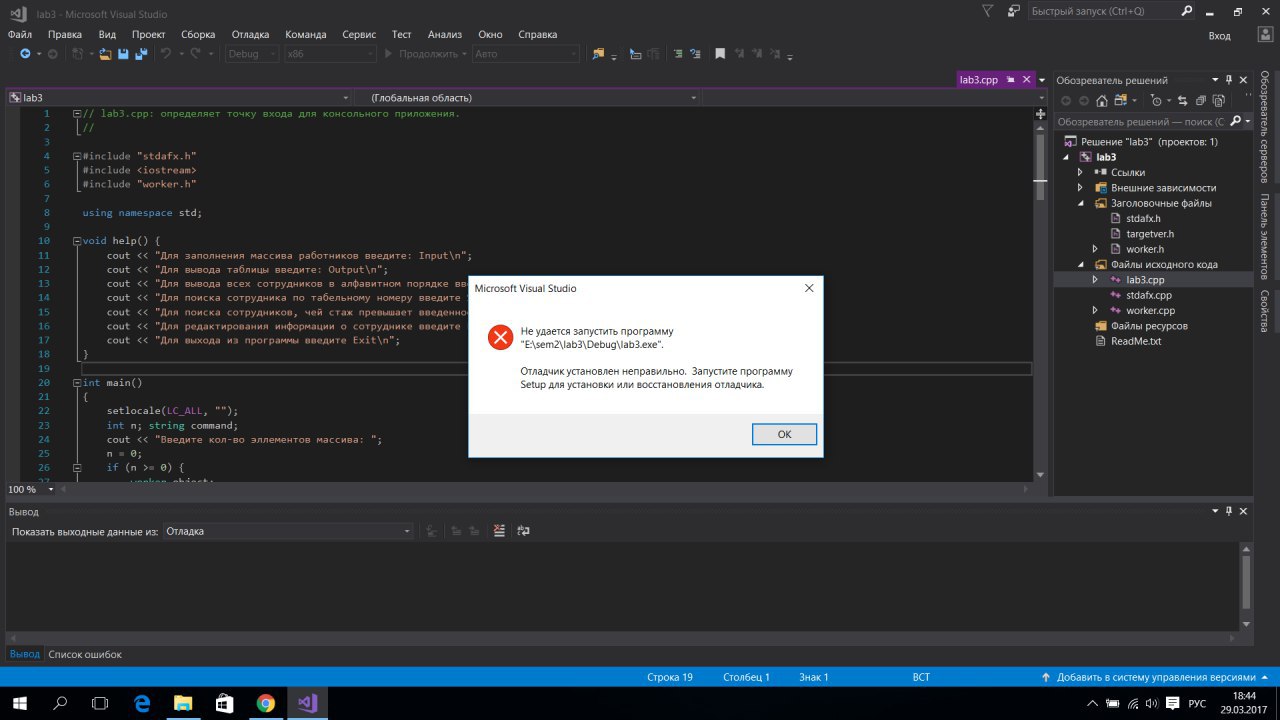1280x720 pixels.
Task: Open the Файл menu
Action: click(x=20, y=34)
